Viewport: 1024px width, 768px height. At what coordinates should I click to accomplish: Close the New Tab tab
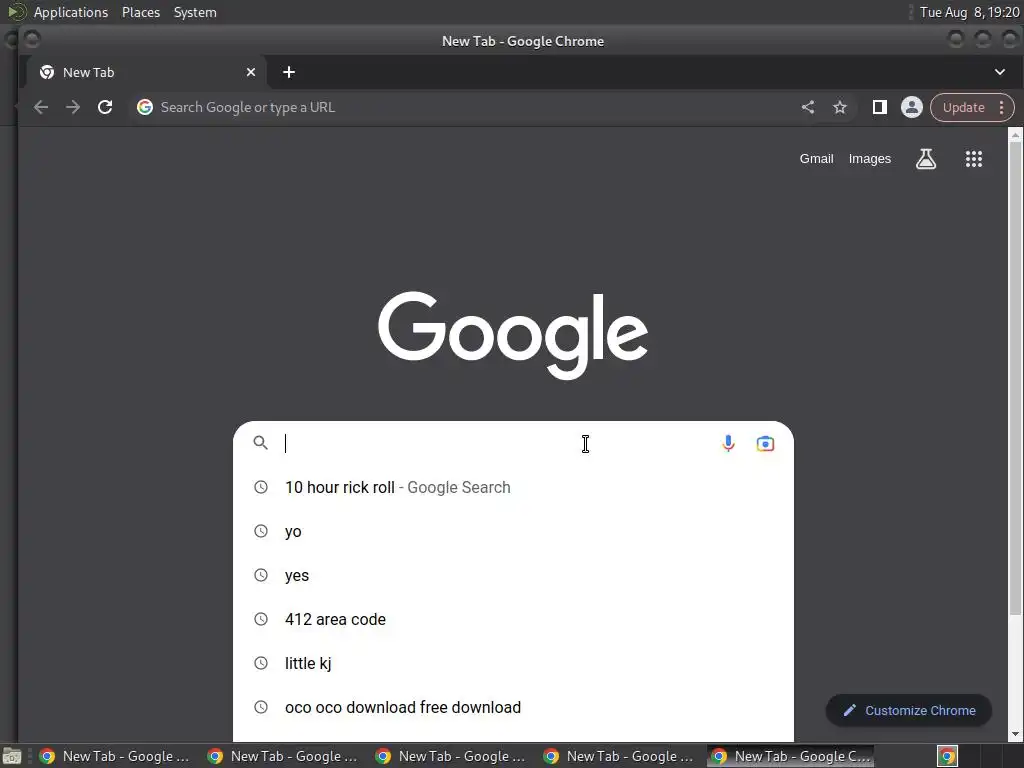(251, 72)
